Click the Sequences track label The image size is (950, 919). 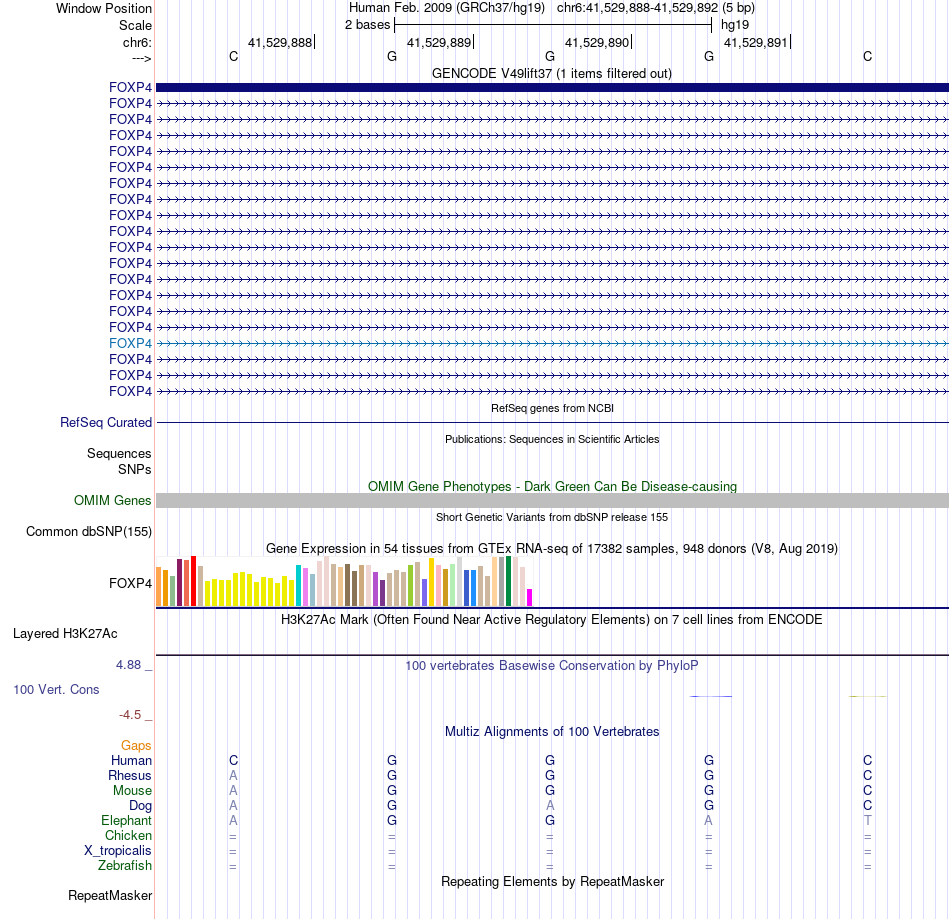tap(119, 453)
